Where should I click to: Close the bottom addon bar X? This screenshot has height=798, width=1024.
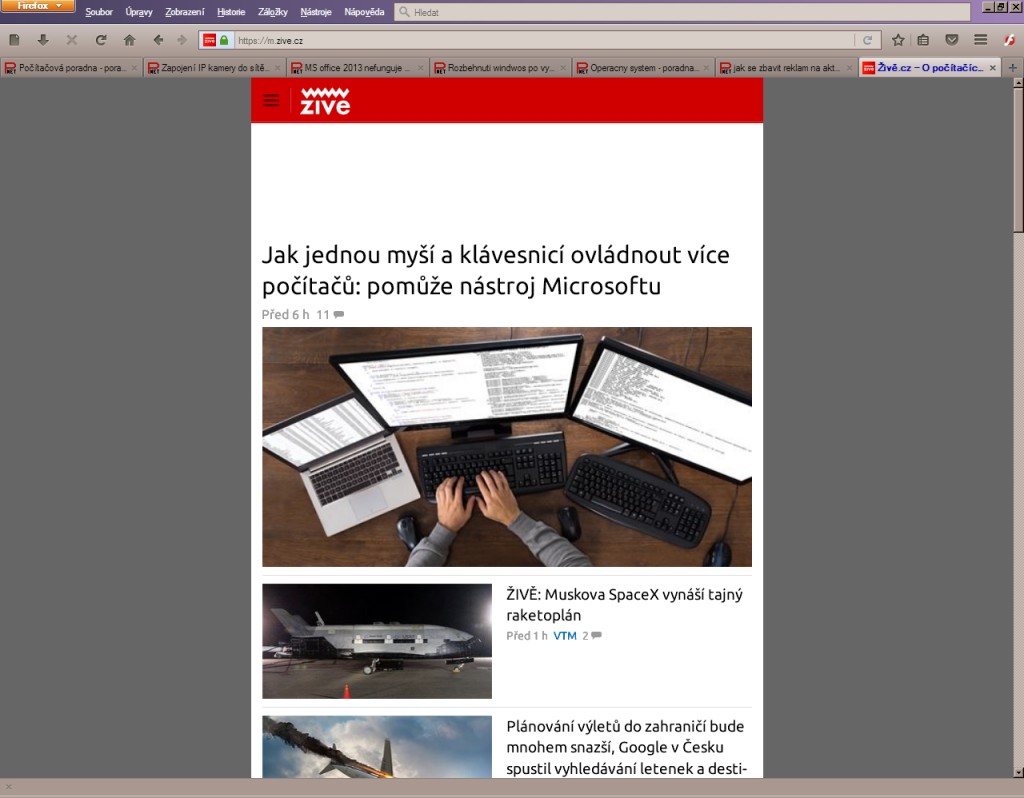pos(8,787)
